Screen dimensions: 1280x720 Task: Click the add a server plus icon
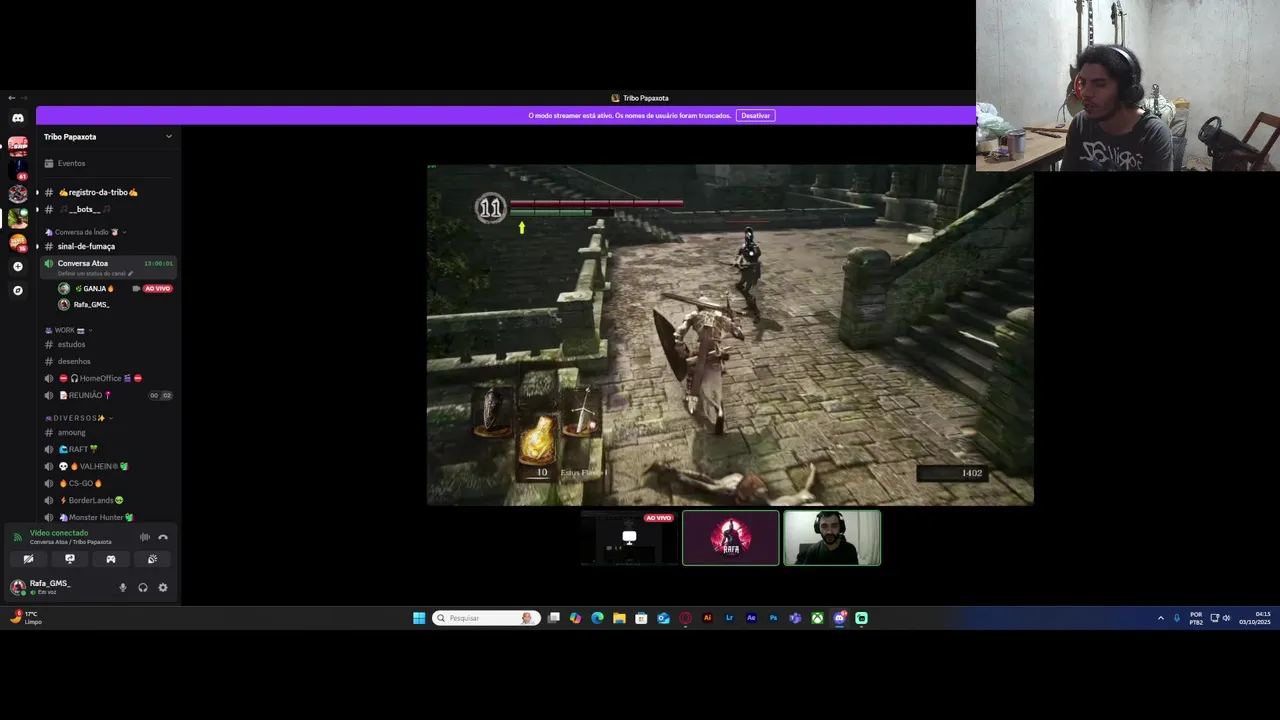(17, 267)
